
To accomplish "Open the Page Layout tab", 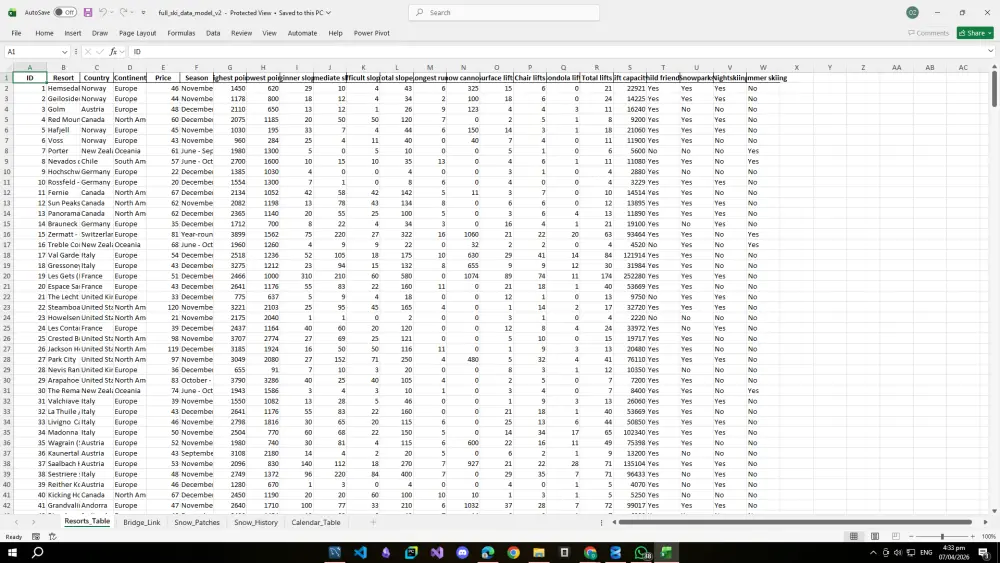I will coord(137,33).
